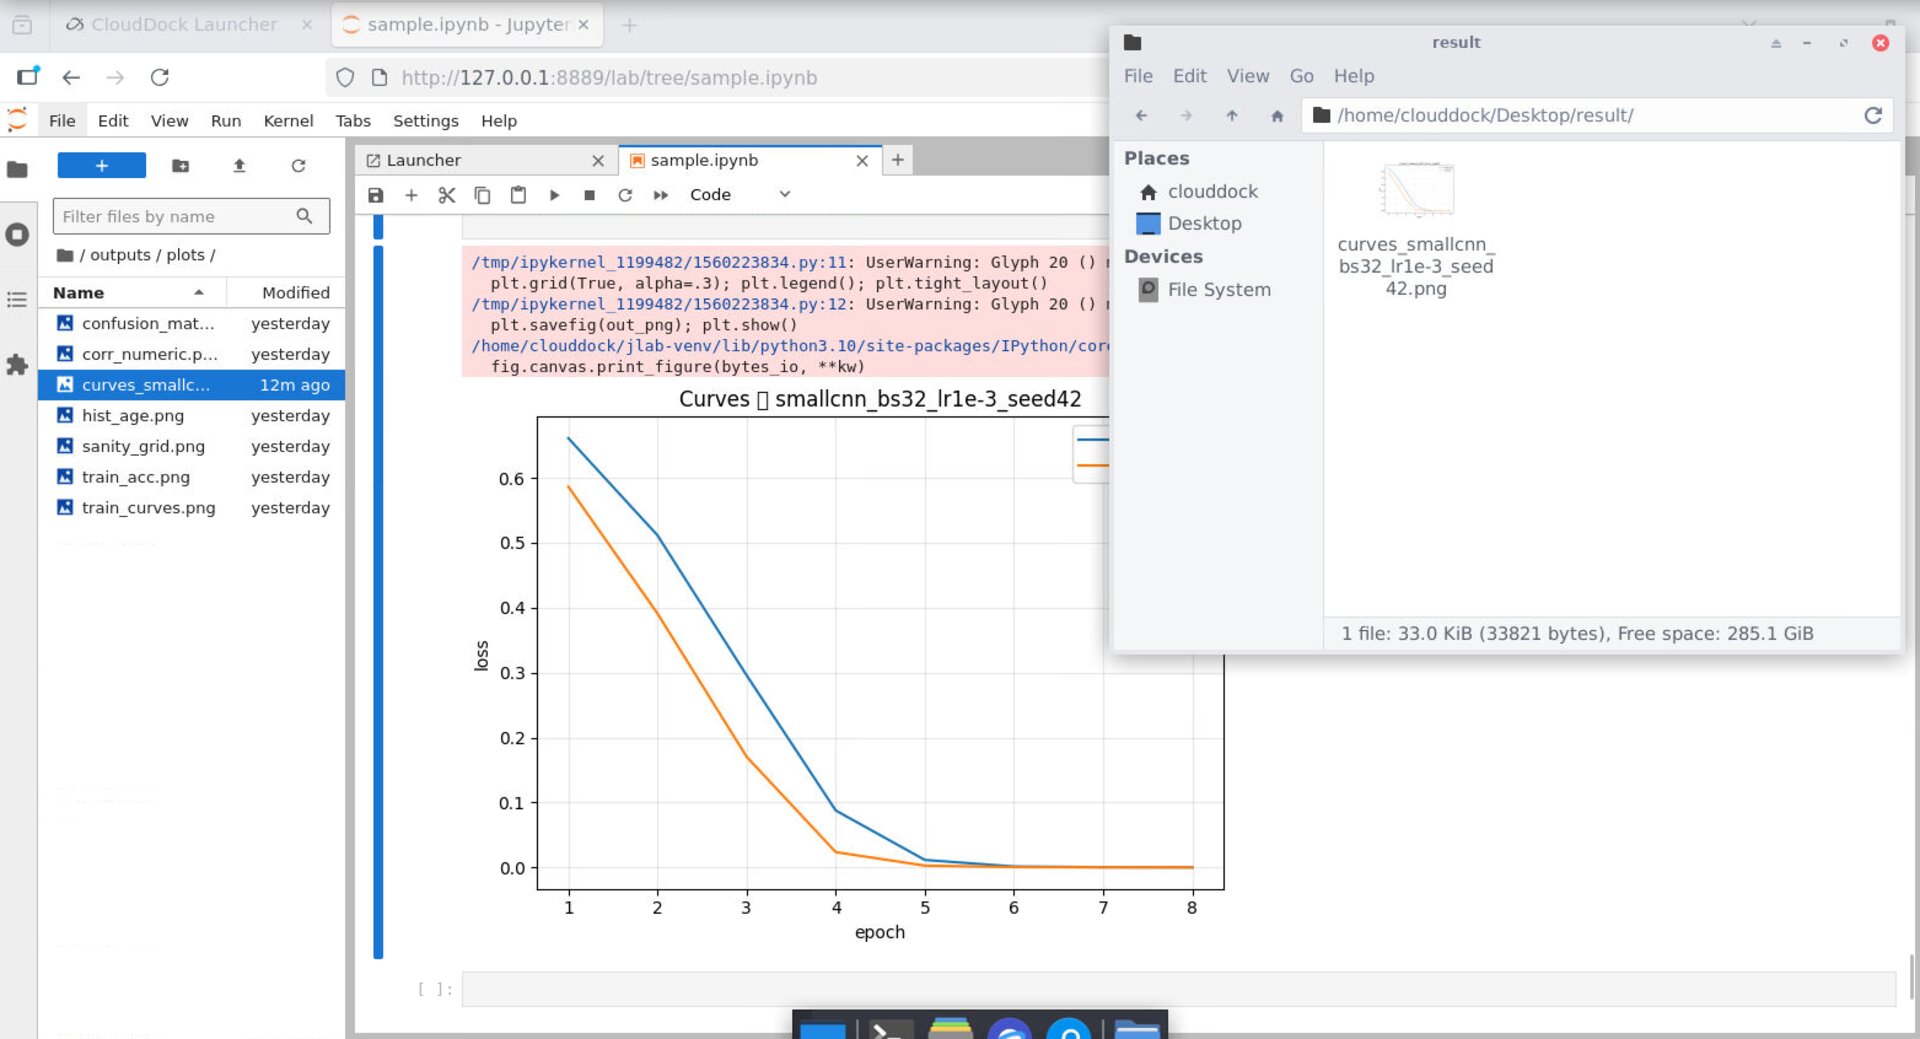This screenshot has width=1920, height=1039.
Task: Open the Kernel menu
Action: [288, 120]
